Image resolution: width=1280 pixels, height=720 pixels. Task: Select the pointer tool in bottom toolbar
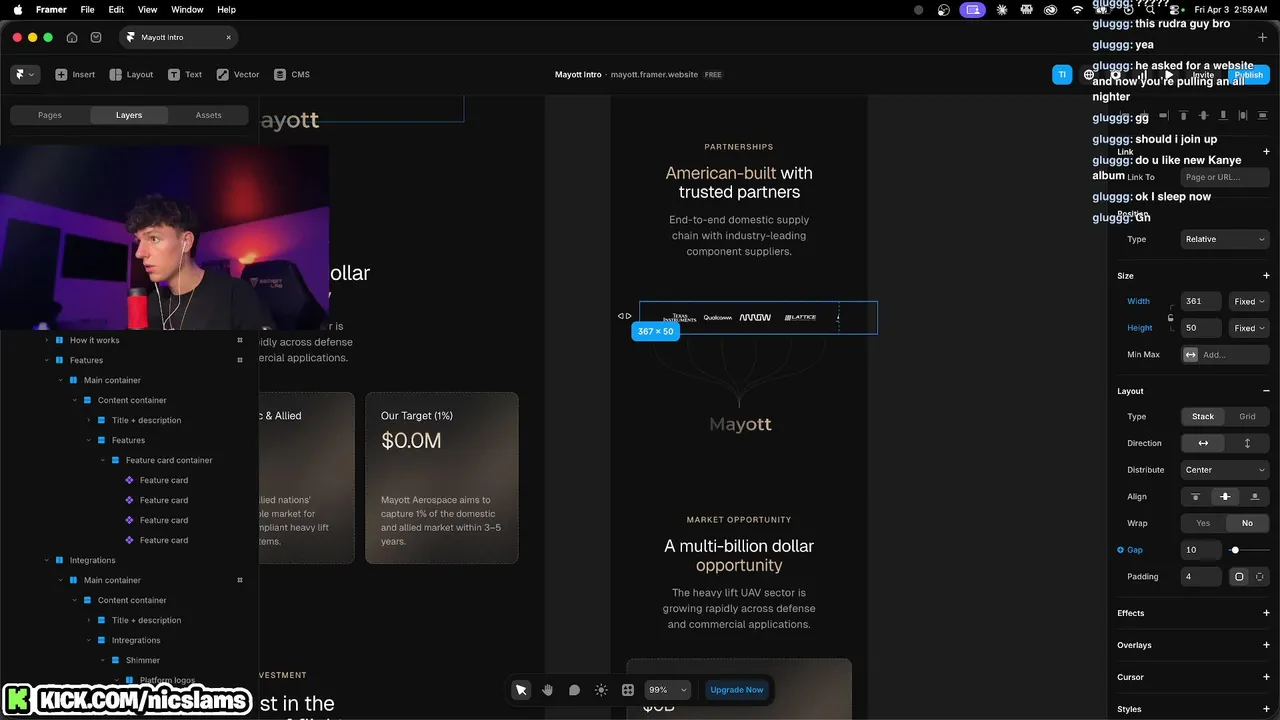521,690
